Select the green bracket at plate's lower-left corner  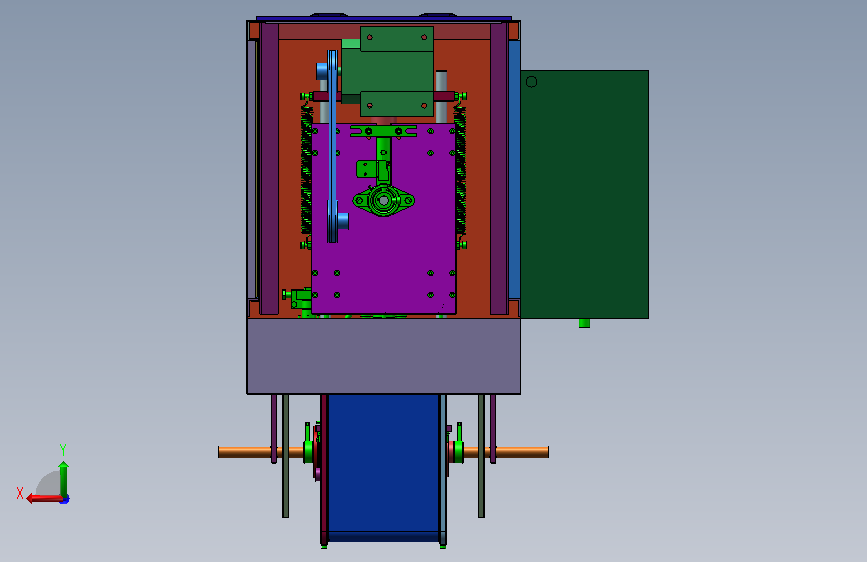coord(299,298)
